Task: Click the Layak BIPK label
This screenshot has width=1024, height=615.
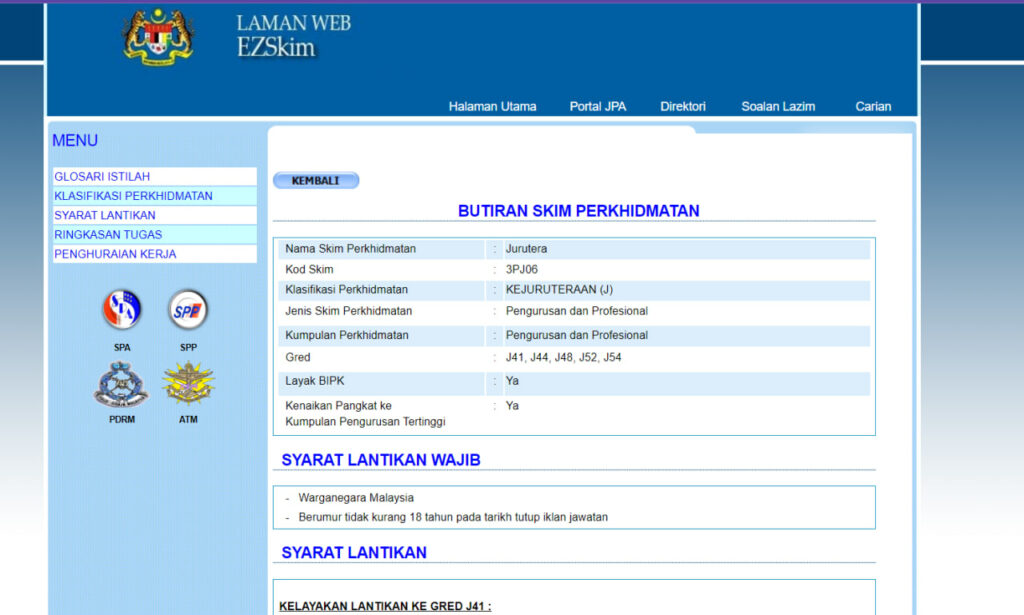Action: click(315, 381)
